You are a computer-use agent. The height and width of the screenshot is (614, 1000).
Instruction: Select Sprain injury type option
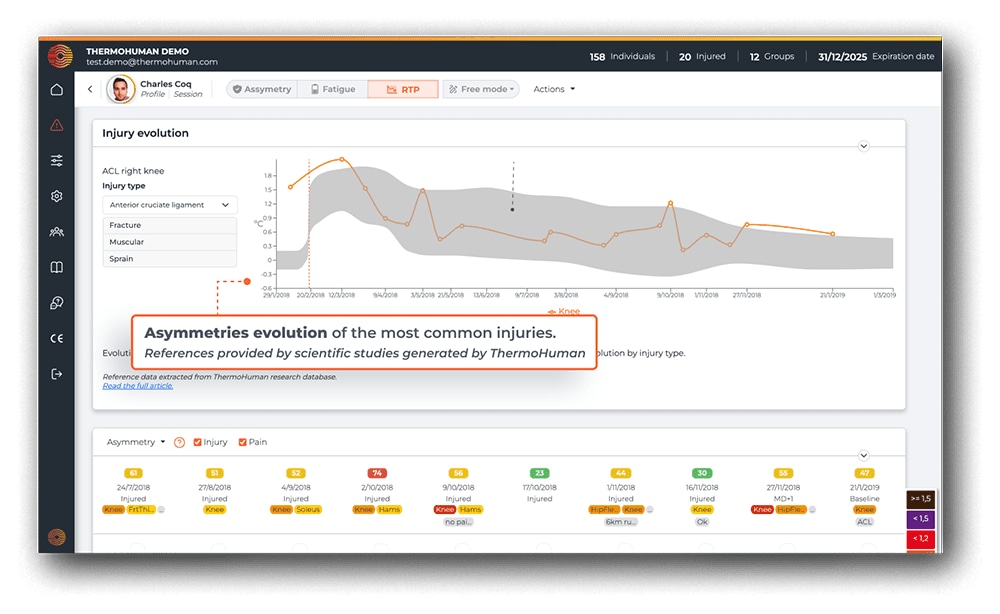point(170,258)
